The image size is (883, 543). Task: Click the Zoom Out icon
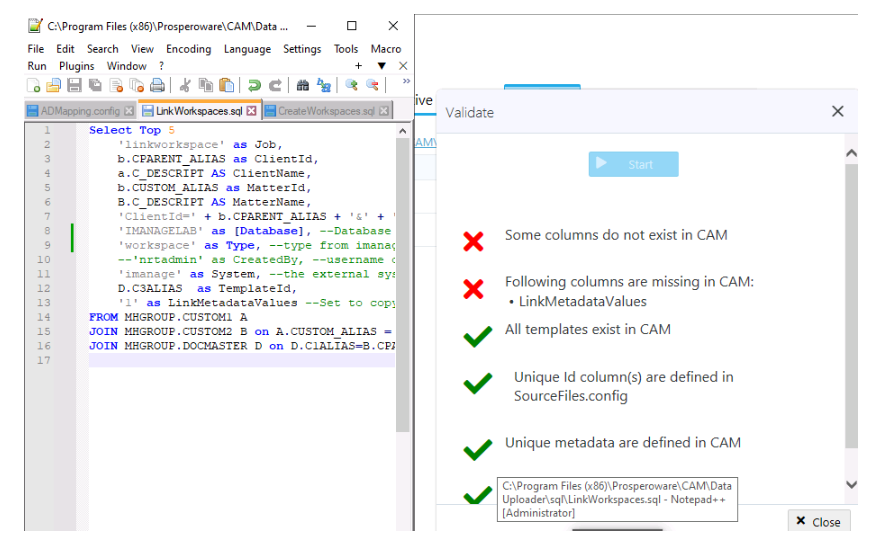(x=372, y=85)
